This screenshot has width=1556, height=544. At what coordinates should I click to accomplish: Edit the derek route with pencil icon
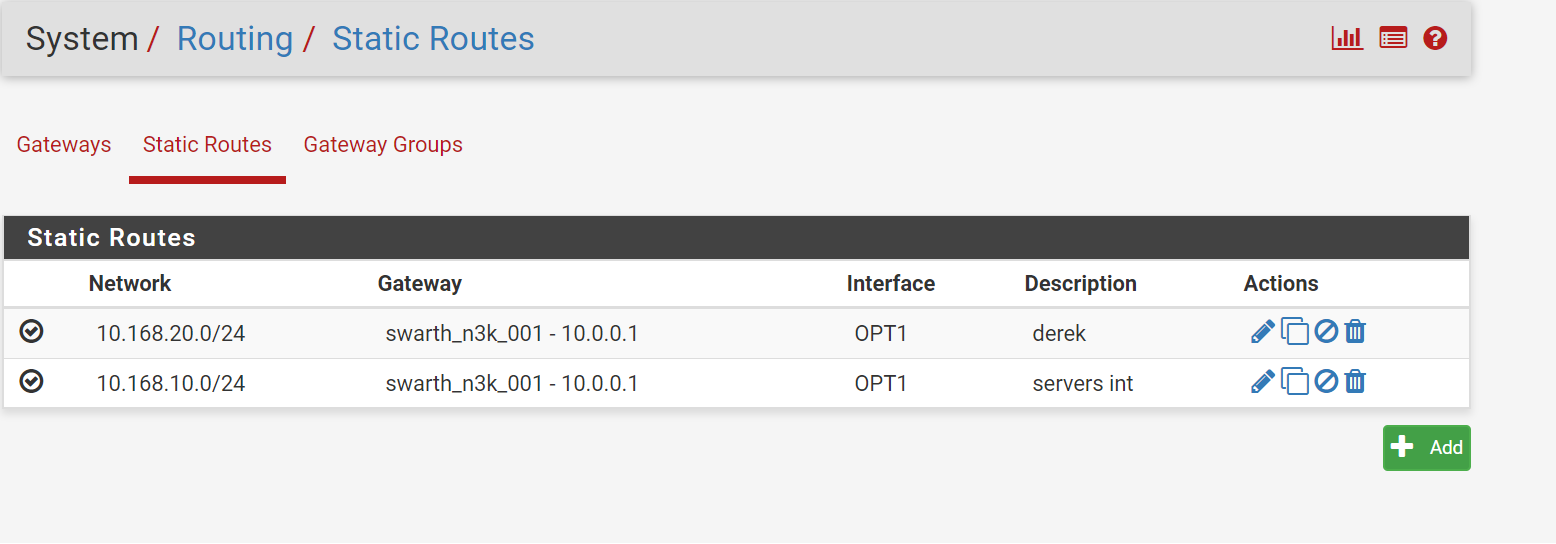point(1263,331)
